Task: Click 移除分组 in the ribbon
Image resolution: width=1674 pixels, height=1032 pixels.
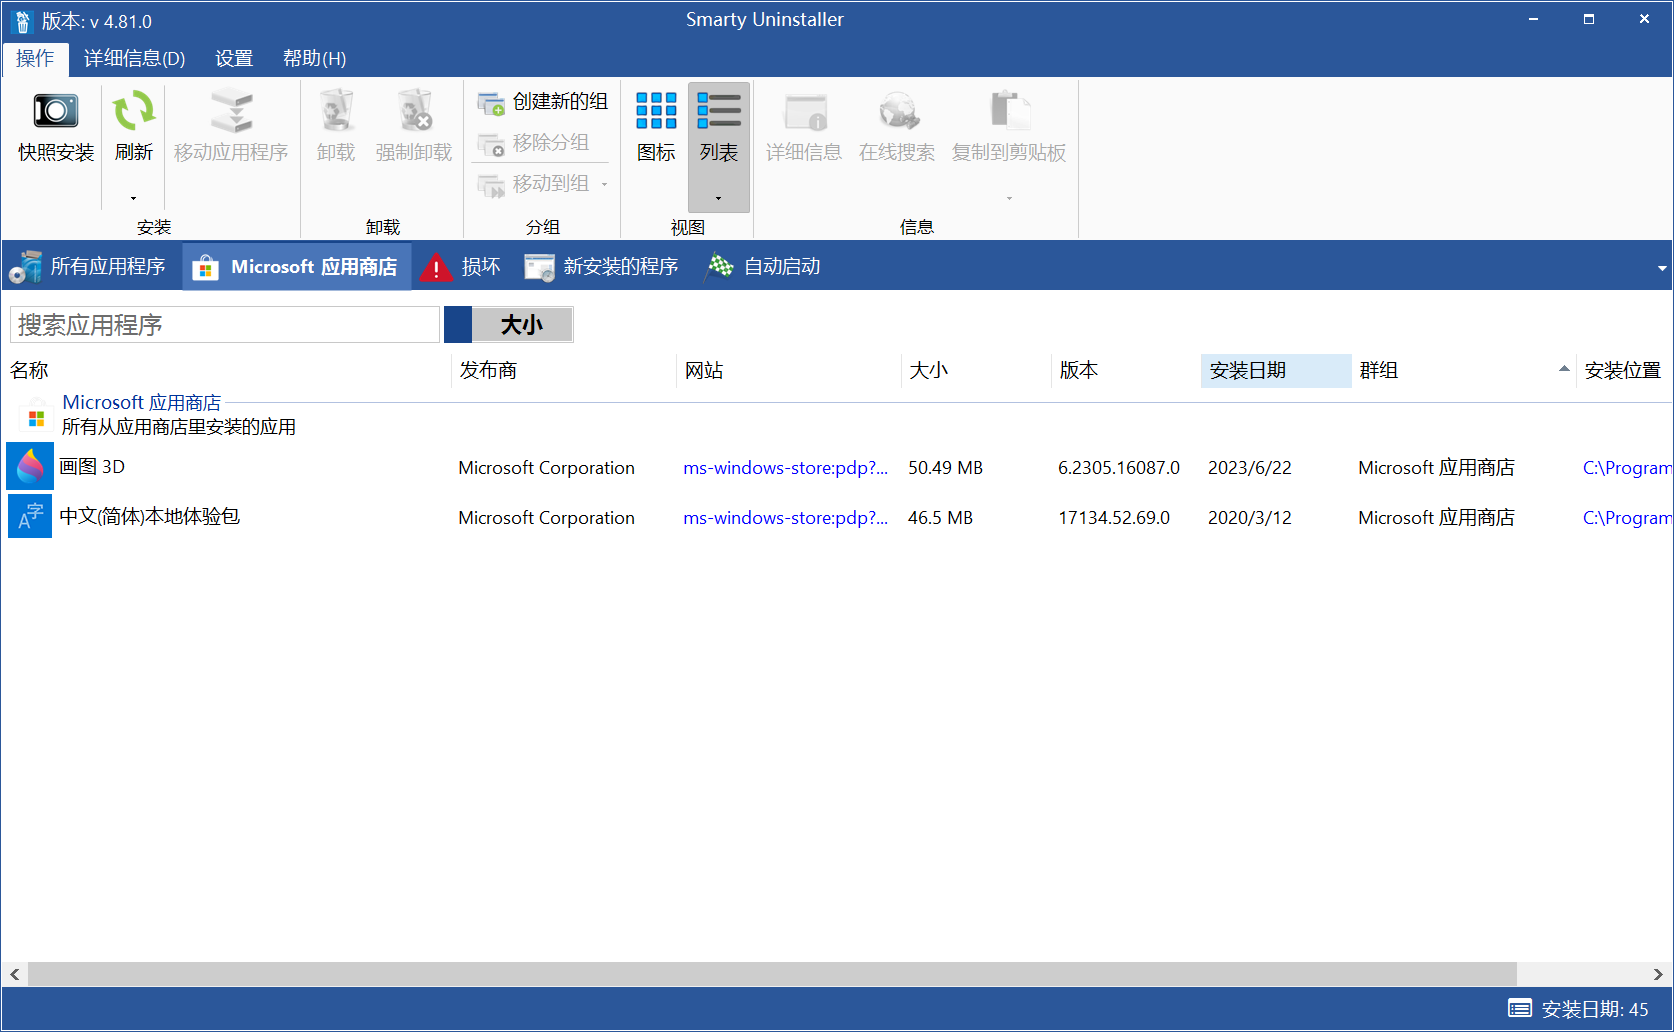Action: [533, 143]
